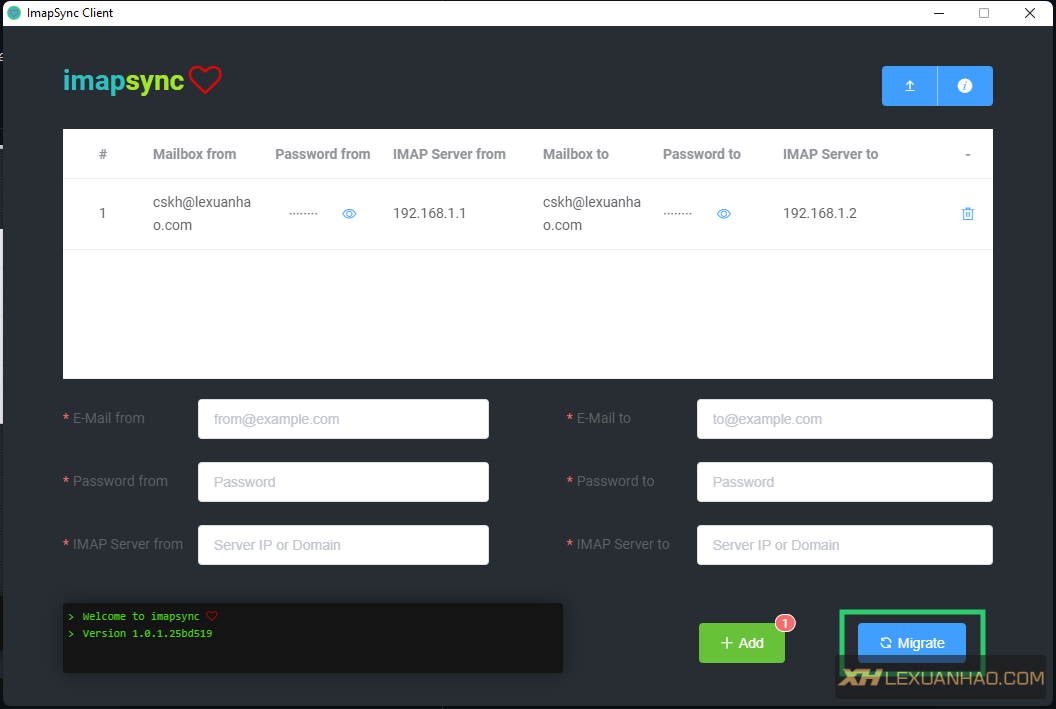Image resolution: width=1056 pixels, height=709 pixels.
Task: Click the Password from input field
Action: 343,482
